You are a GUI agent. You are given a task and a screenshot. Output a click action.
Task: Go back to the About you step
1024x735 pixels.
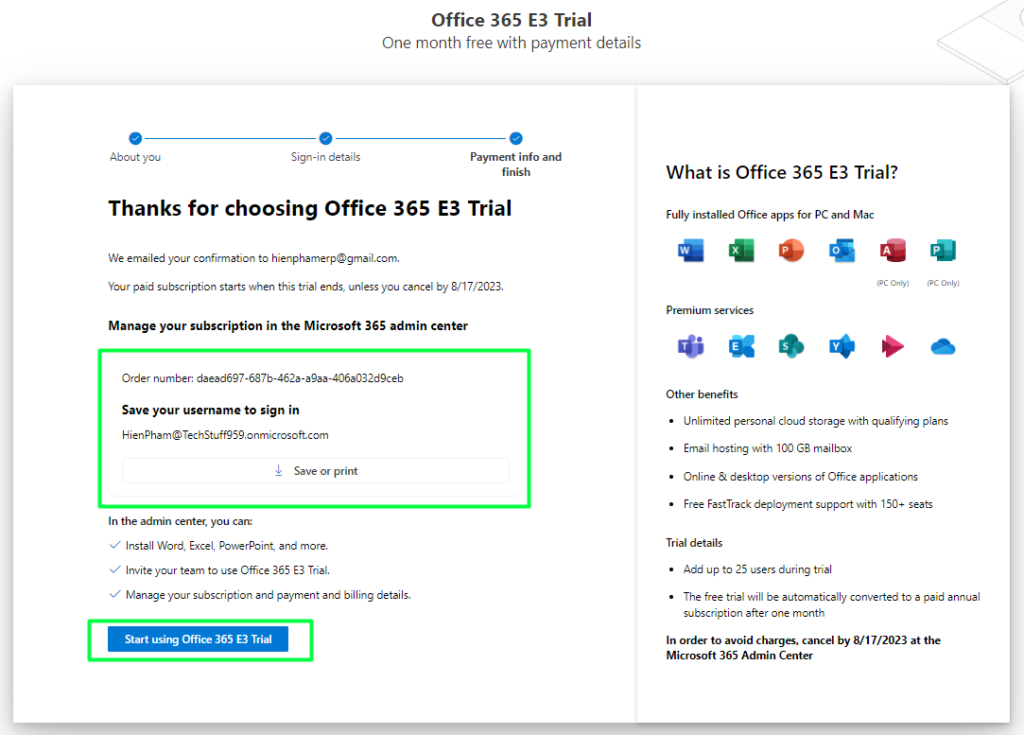point(135,139)
